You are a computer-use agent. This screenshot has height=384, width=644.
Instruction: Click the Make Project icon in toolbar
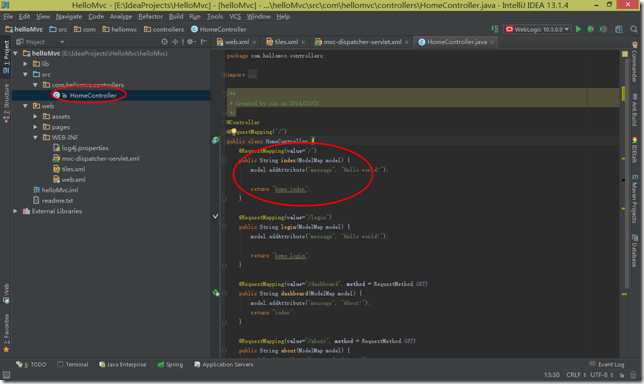click(x=495, y=29)
